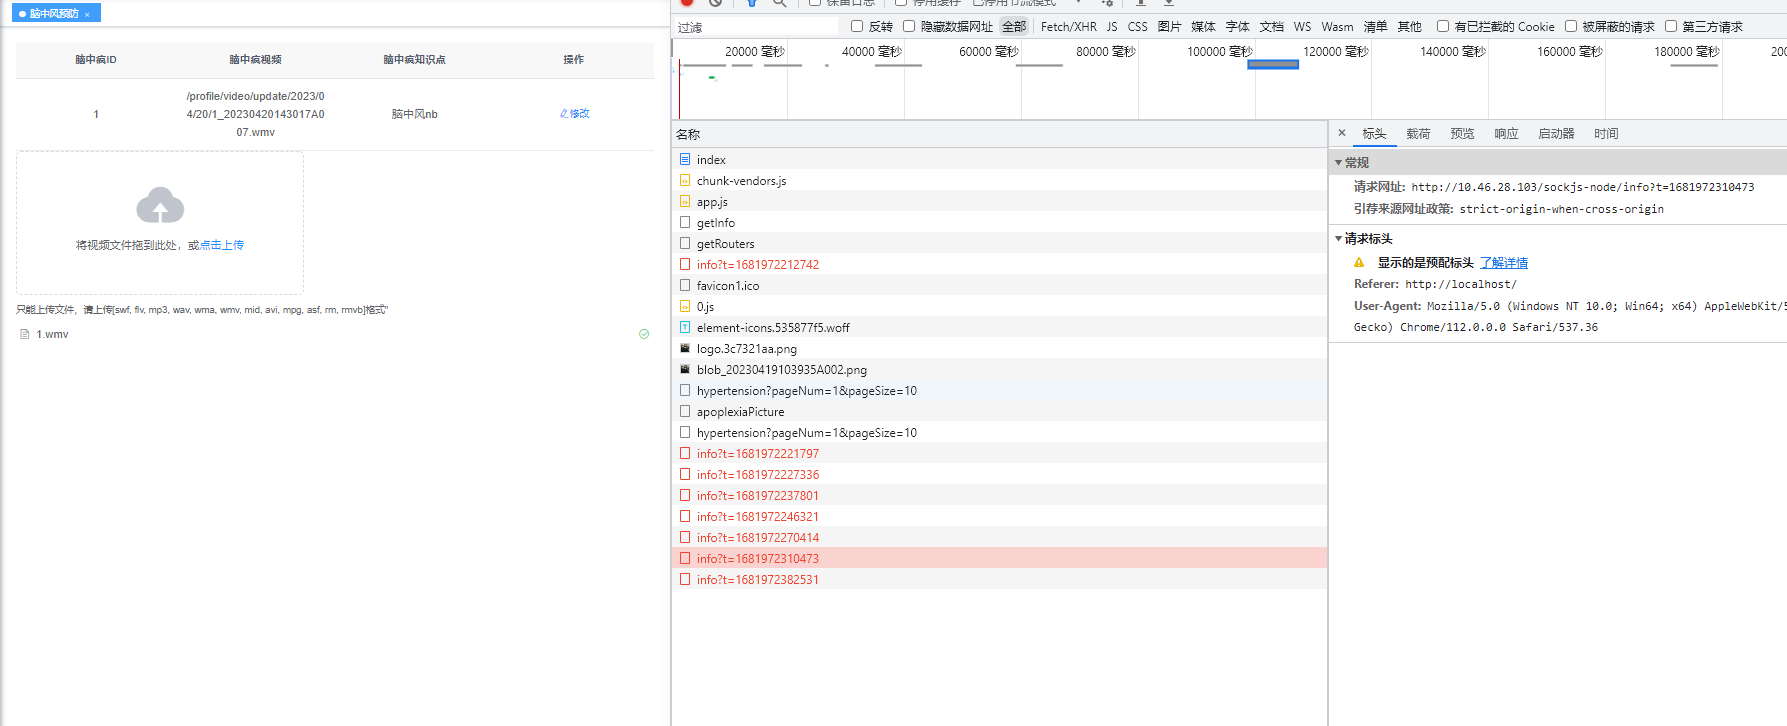The height and width of the screenshot is (726, 1787).
Task: Select failed request info?t=1681972246321
Action: pos(999,517)
